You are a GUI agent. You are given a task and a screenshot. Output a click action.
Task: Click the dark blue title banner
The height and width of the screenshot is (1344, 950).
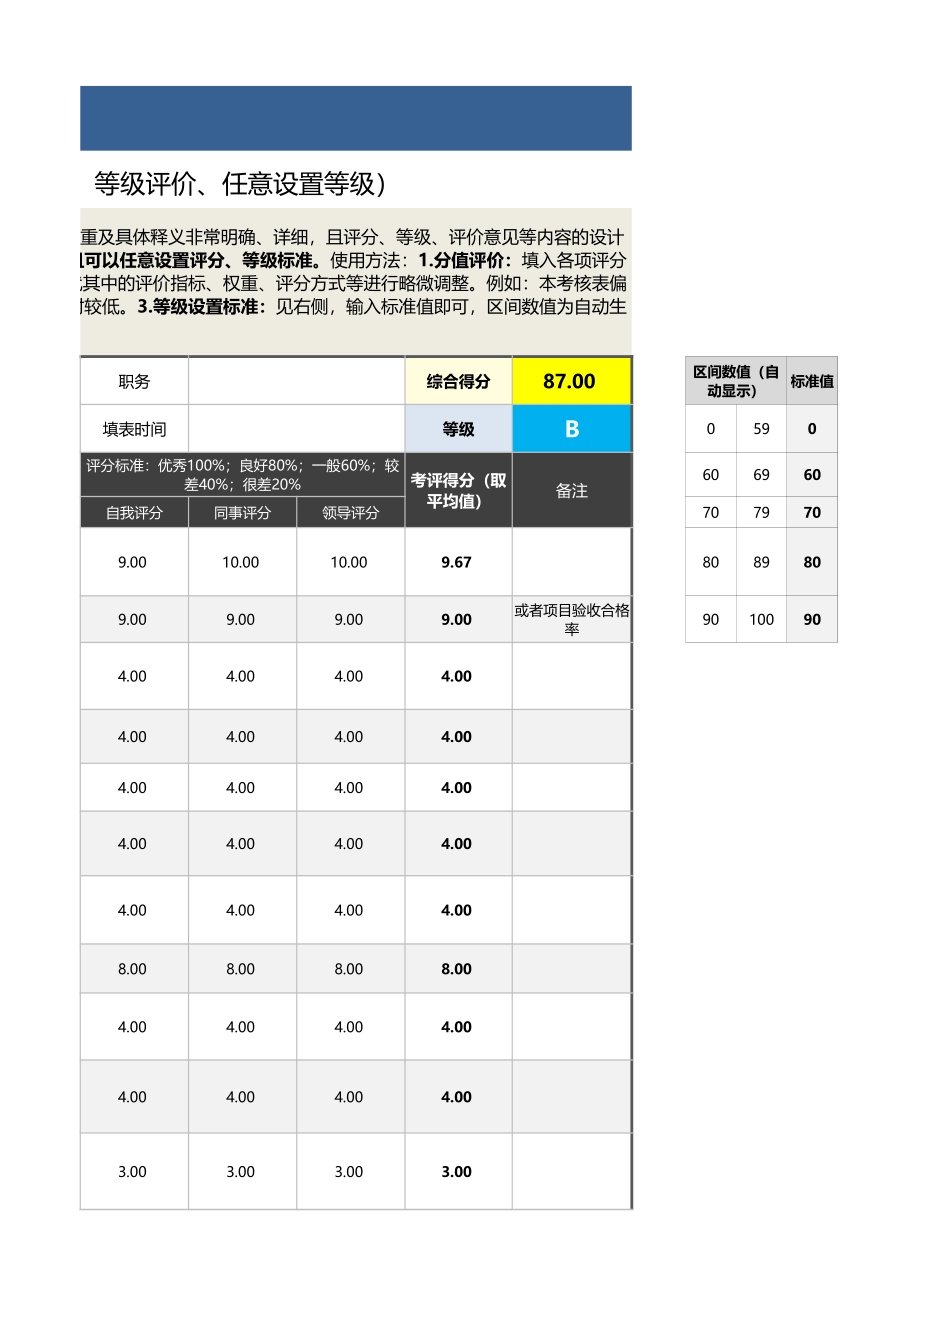tap(356, 118)
